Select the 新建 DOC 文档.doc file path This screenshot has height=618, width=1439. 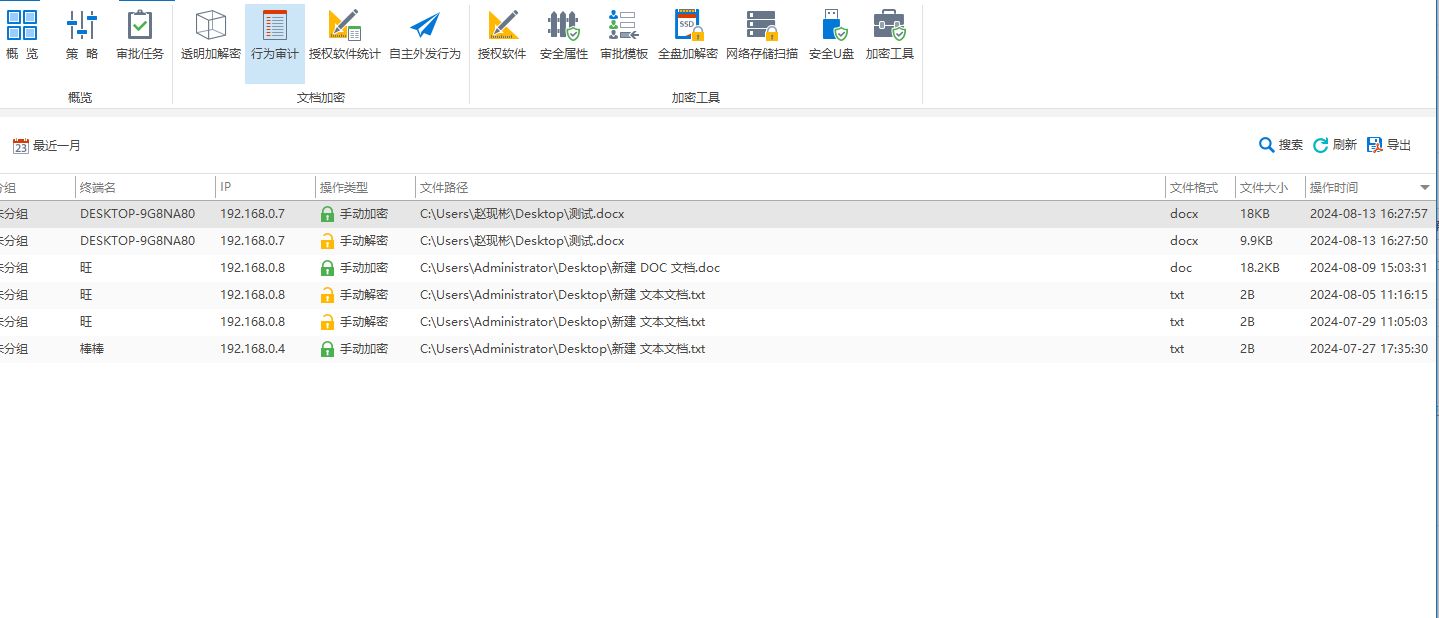click(x=570, y=268)
